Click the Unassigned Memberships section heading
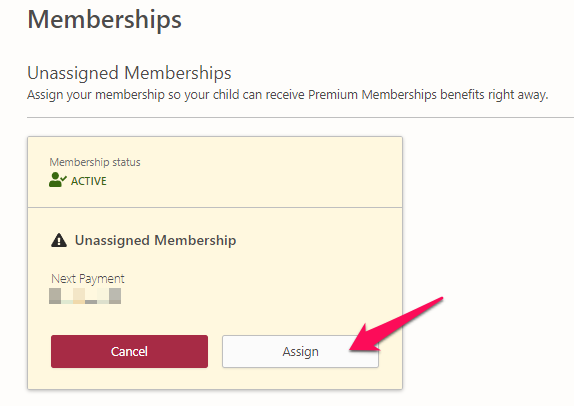Screen dimensions: 574x406 129,73
